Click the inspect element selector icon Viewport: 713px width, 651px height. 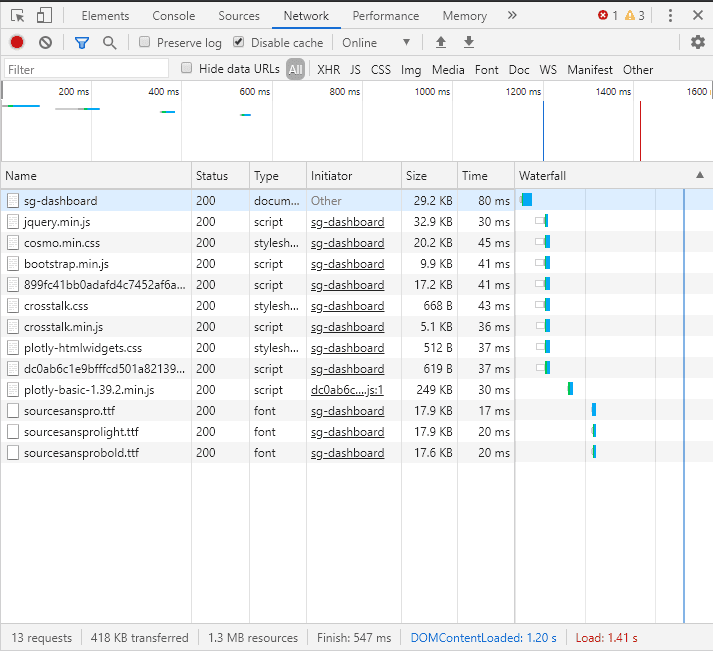click(x=18, y=16)
